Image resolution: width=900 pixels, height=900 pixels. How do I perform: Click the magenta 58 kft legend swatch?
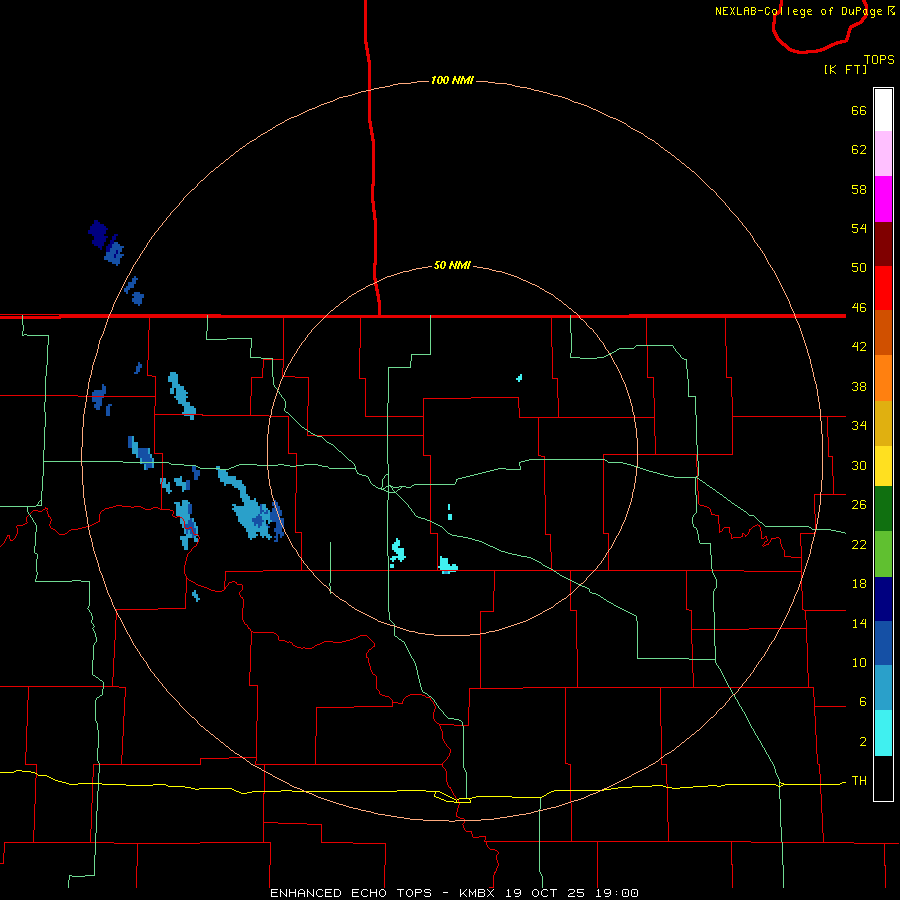point(883,199)
